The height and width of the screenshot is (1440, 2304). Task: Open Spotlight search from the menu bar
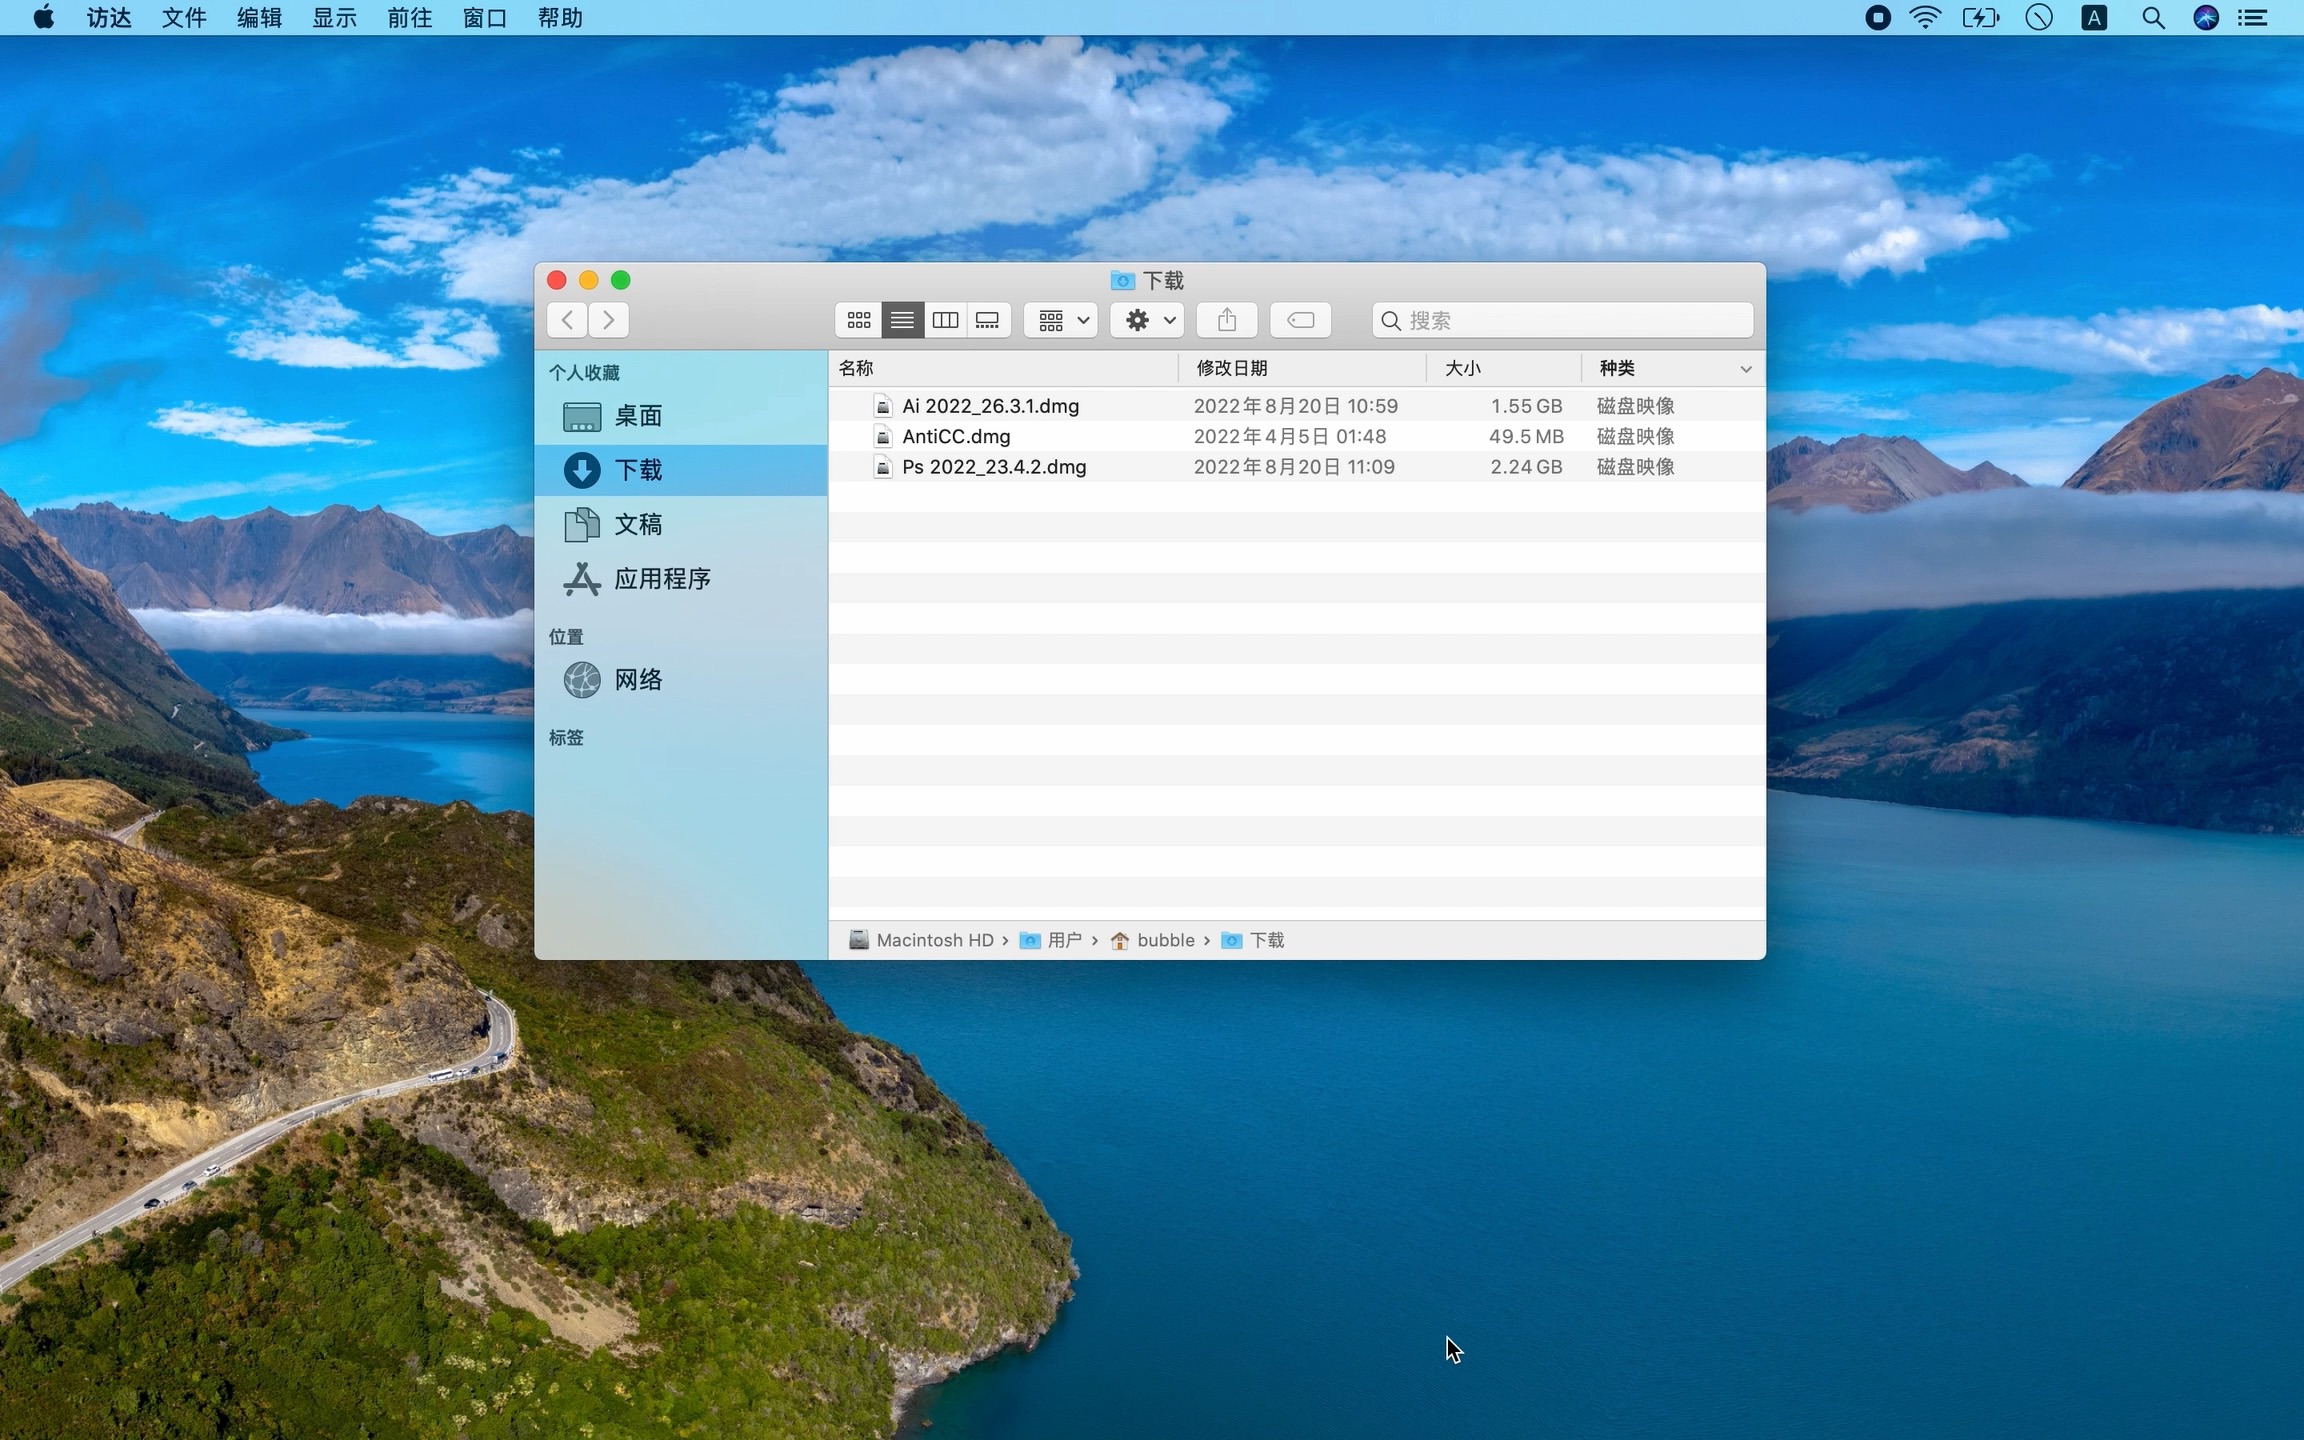(2153, 18)
